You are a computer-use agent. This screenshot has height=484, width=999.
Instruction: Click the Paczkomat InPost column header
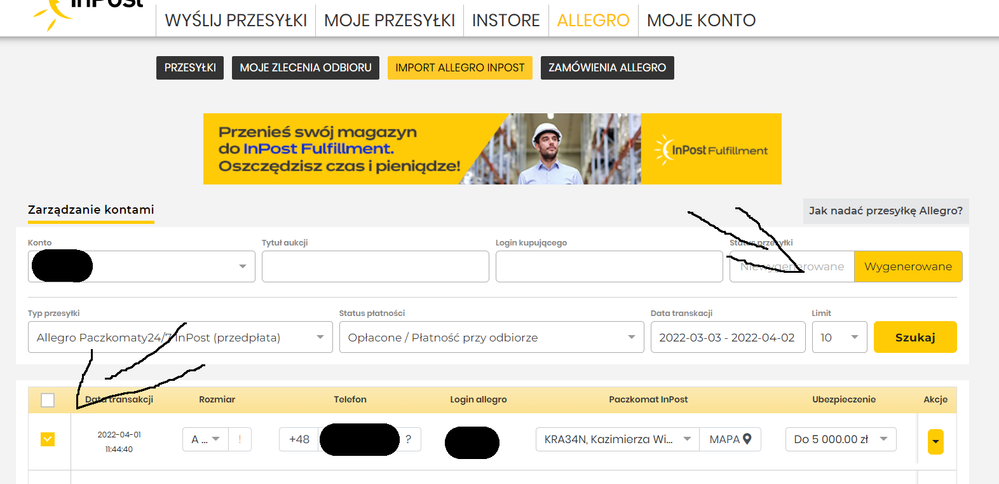pos(649,400)
